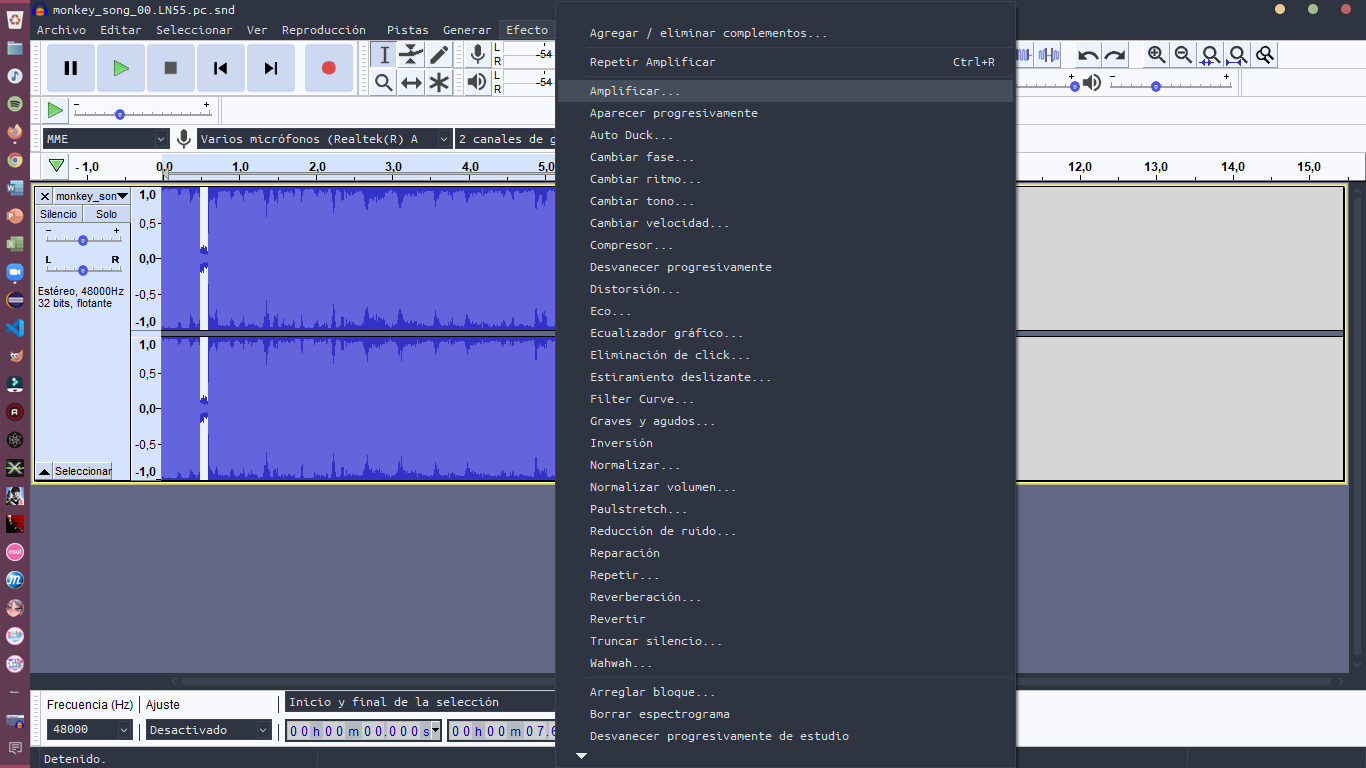Open Visual Studio Code from the dock

point(15,327)
